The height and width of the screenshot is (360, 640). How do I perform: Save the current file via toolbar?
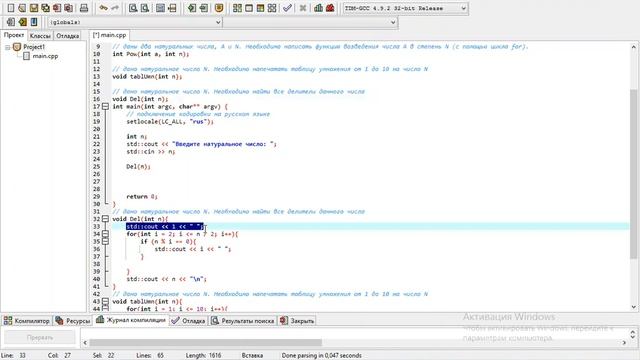[34, 8]
